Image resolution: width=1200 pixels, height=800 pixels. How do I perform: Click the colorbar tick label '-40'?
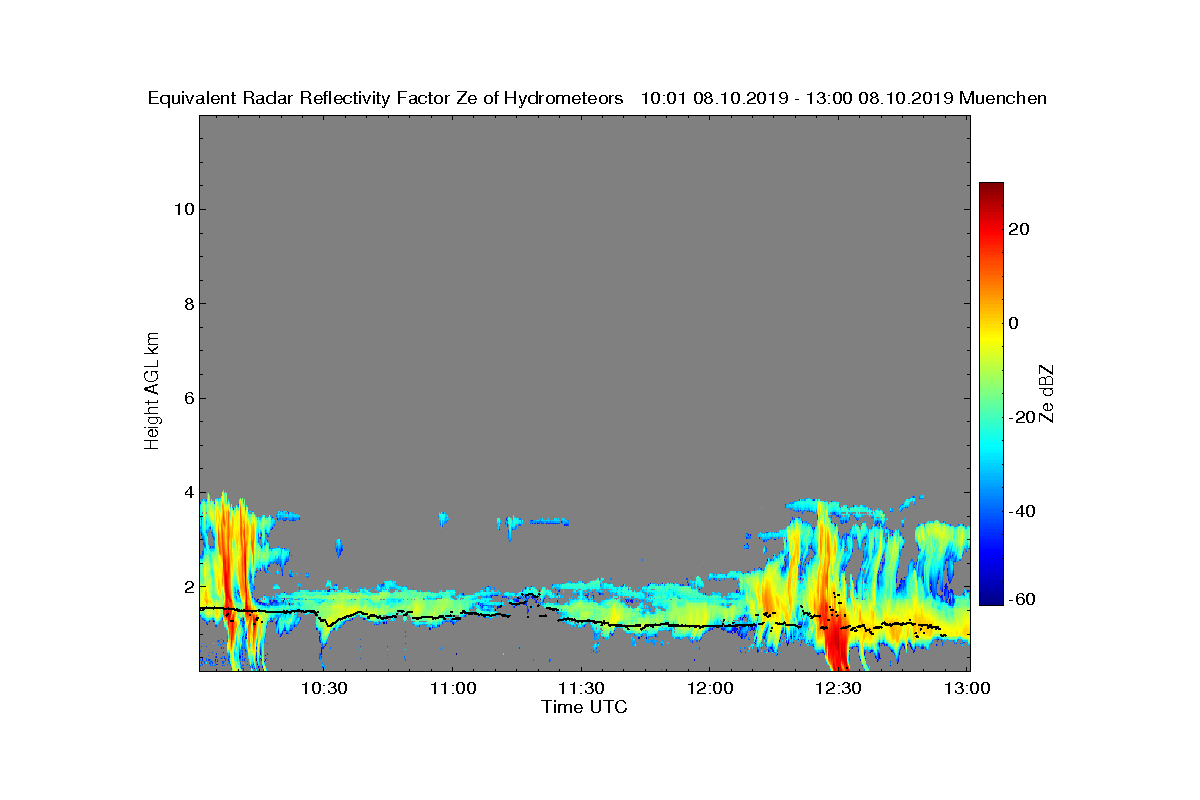1023,511
